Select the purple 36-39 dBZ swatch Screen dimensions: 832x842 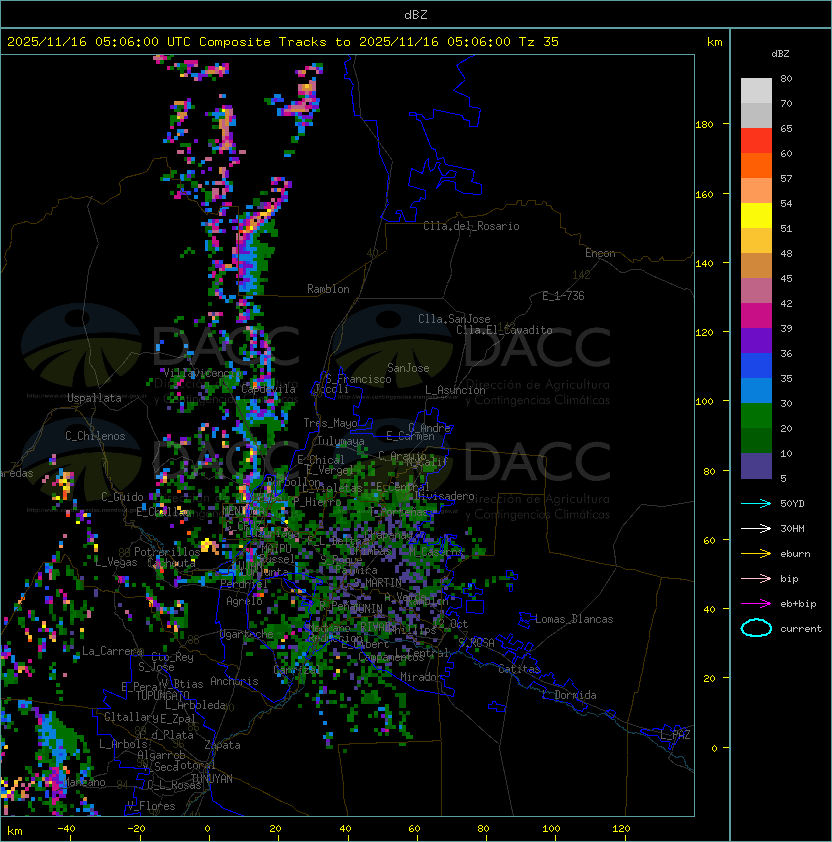click(756, 340)
